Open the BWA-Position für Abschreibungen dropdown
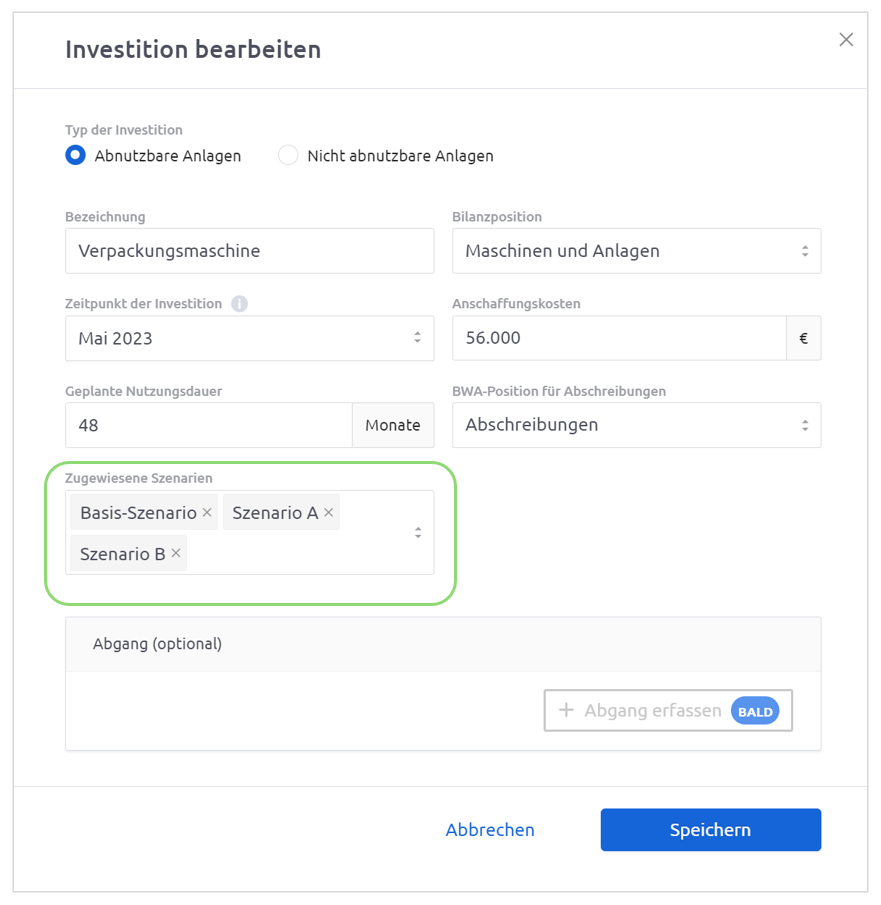The image size is (881, 905). pyautogui.click(x=636, y=425)
